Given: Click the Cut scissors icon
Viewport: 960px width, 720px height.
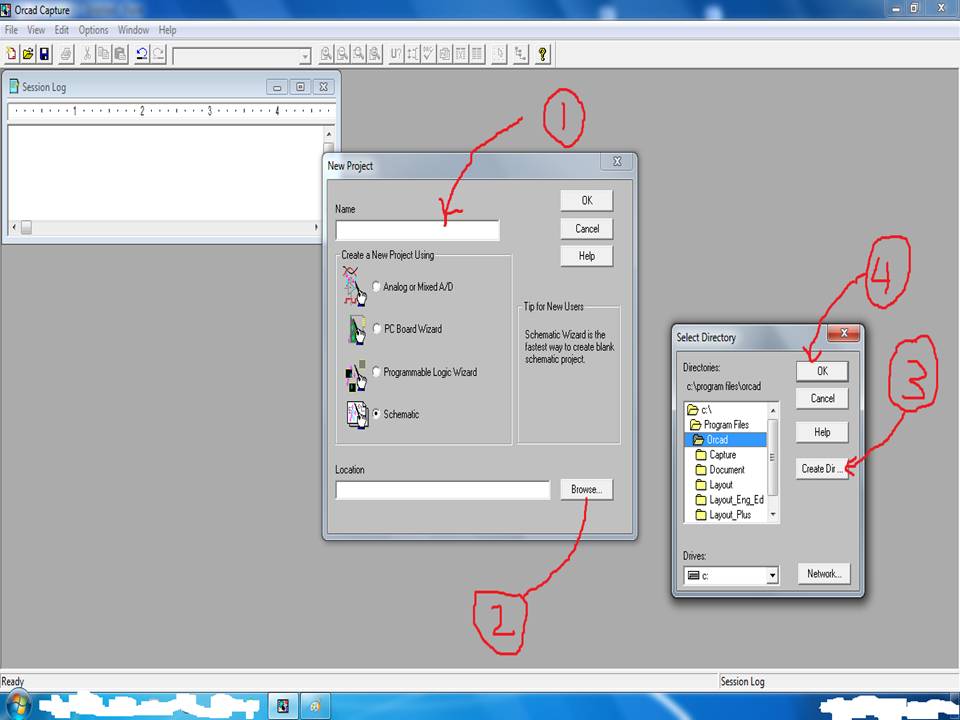Looking at the screenshot, I should [88, 54].
